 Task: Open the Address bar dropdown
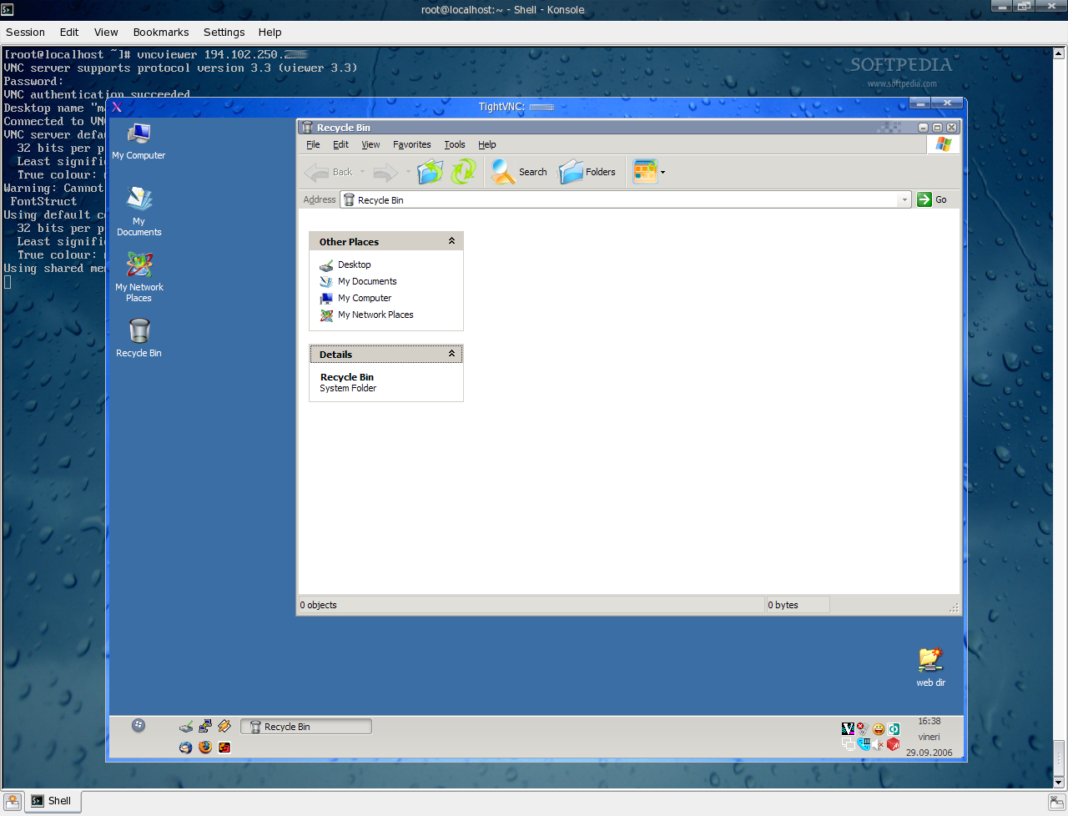(x=904, y=199)
